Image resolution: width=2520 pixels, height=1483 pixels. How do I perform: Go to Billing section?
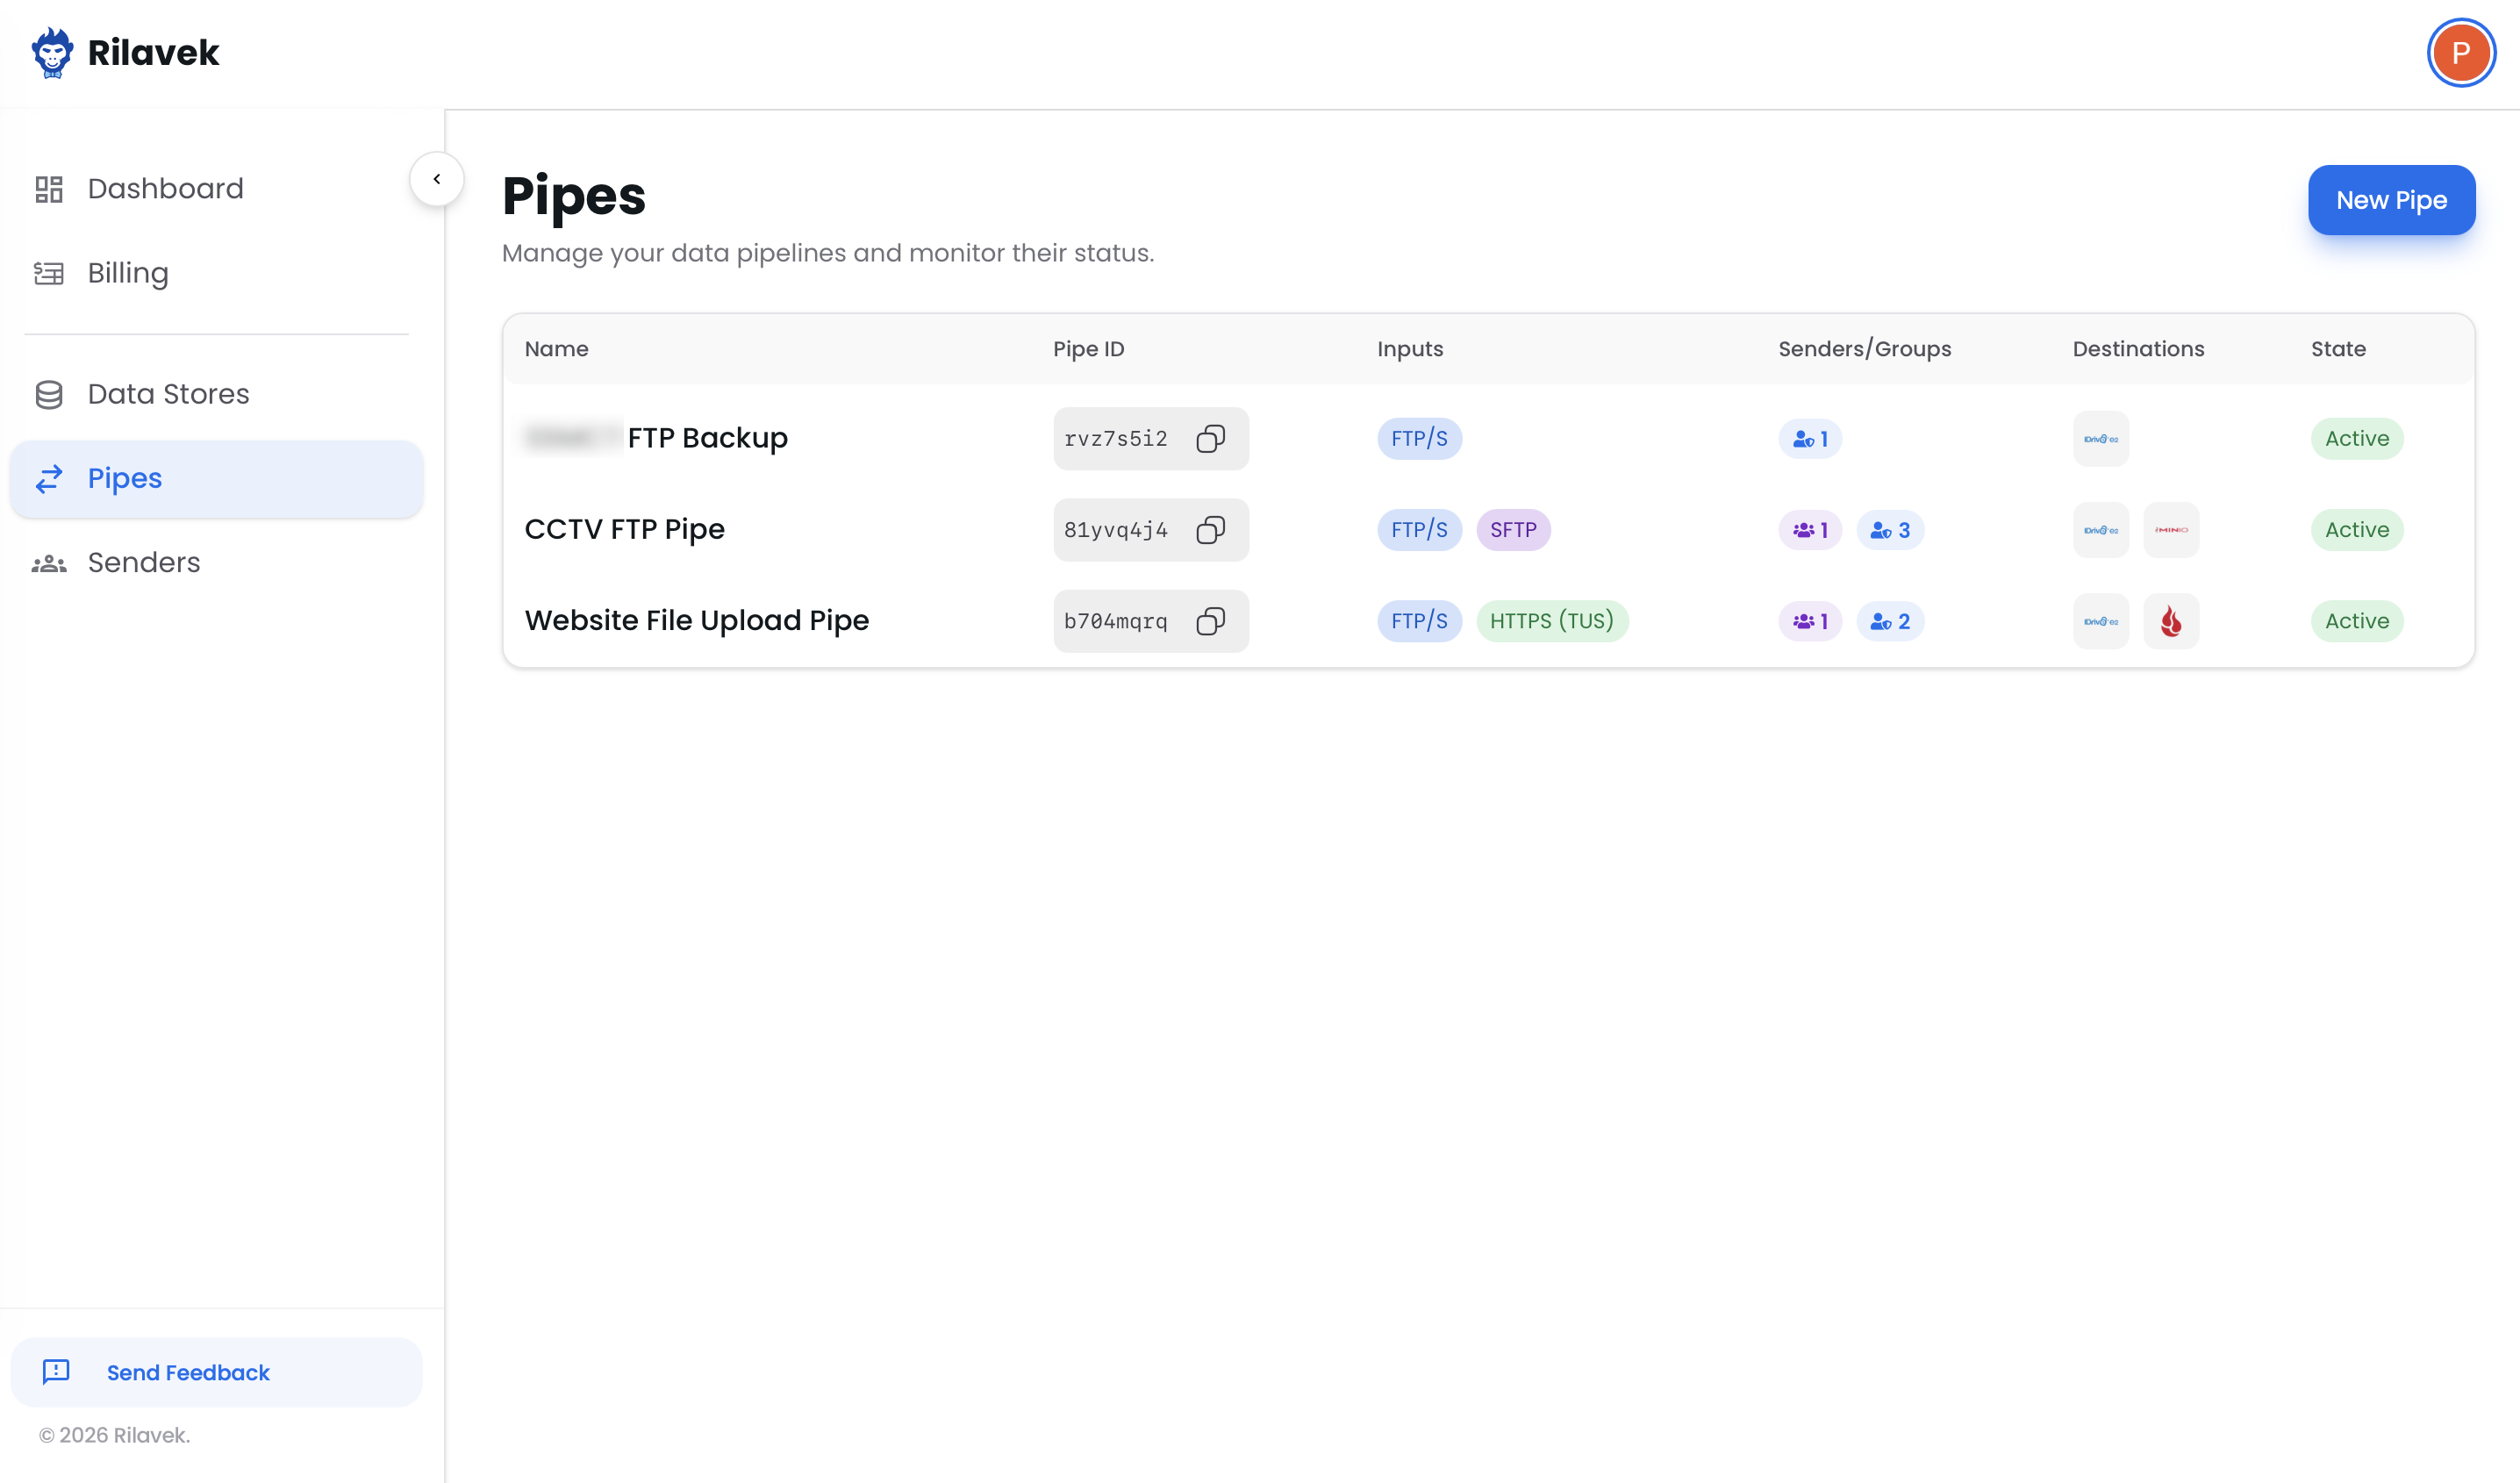(128, 273)
